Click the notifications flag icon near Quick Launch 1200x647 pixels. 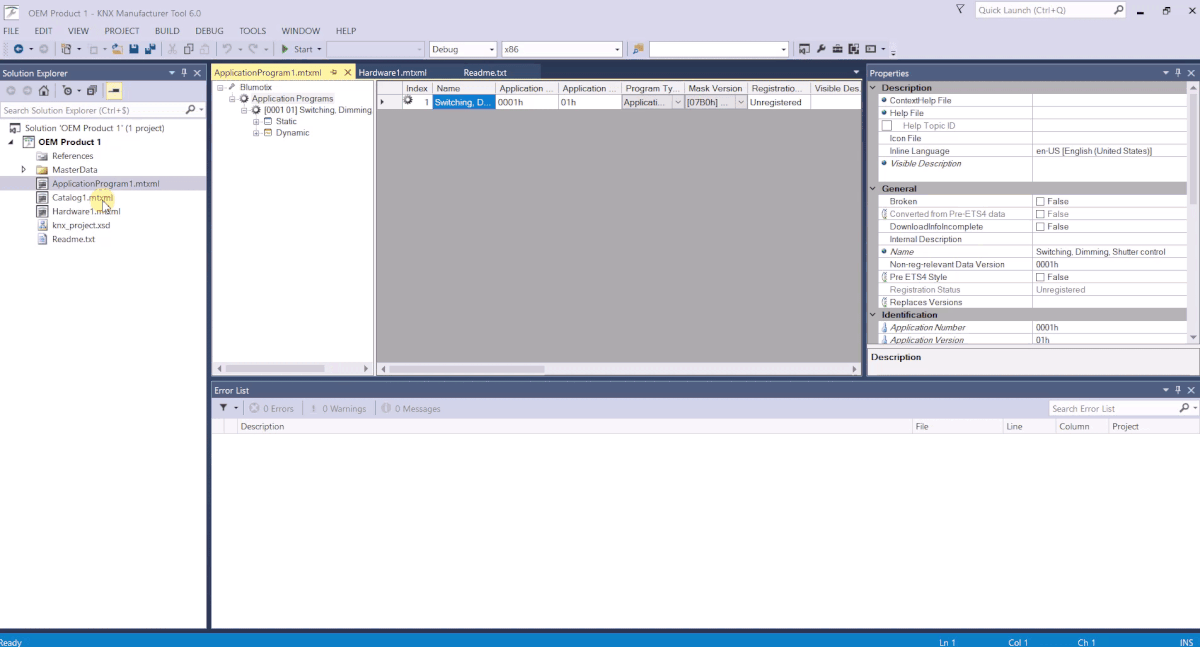point(960,9)
